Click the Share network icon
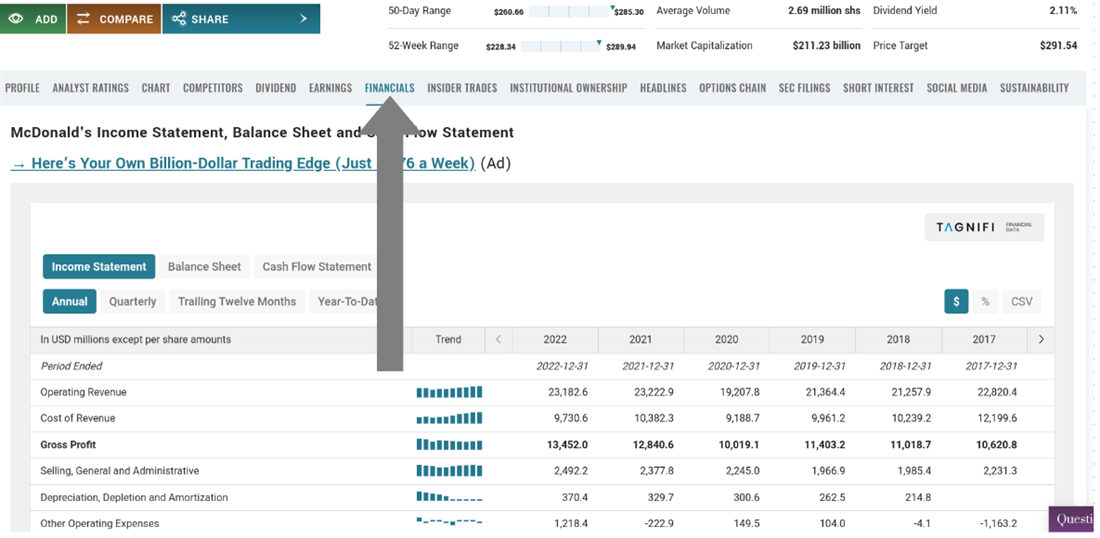The height and width of the screenshot is (538, 1100). point(179,19)
